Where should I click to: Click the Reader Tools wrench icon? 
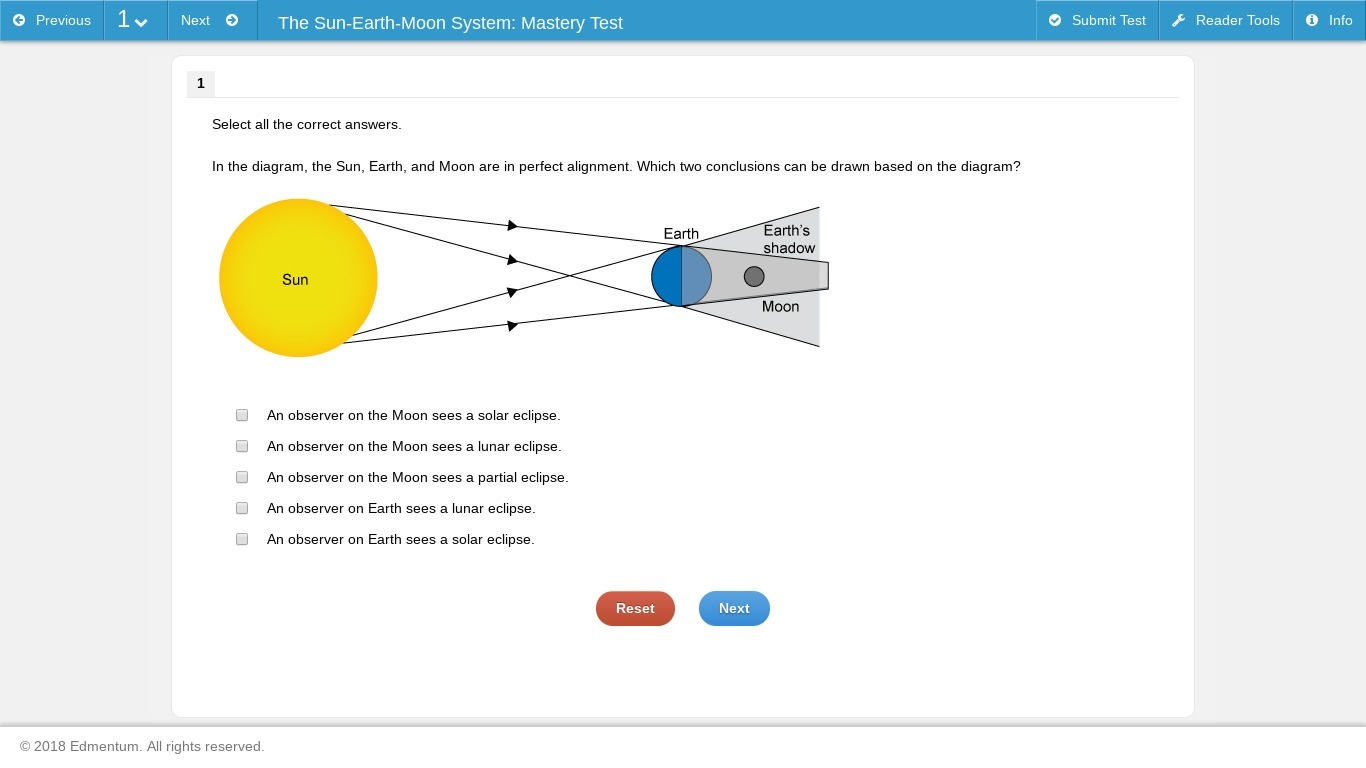1178,20
